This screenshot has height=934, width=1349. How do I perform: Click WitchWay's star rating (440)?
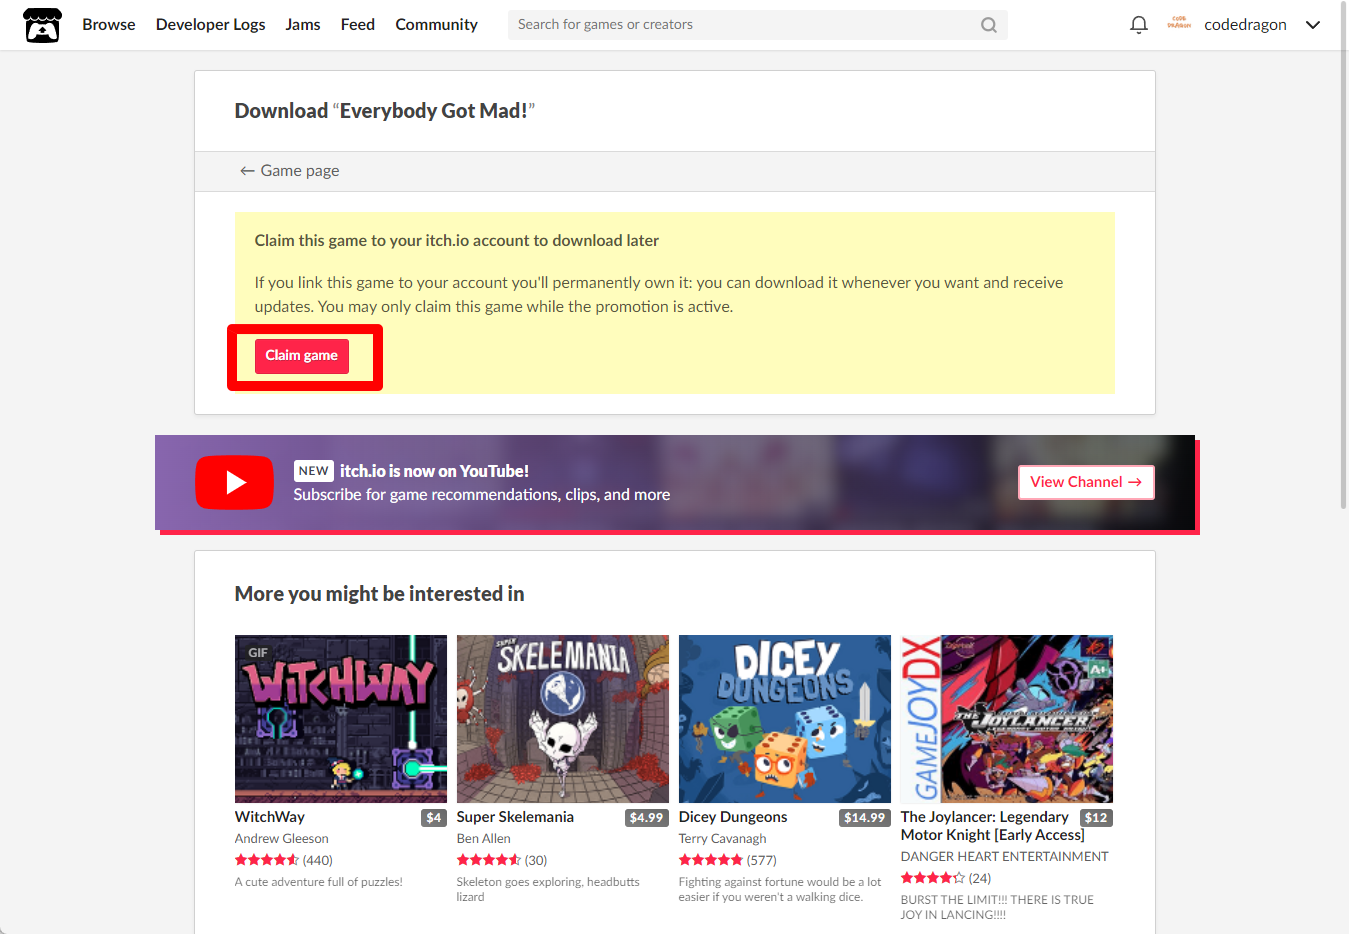pos(284,860)
